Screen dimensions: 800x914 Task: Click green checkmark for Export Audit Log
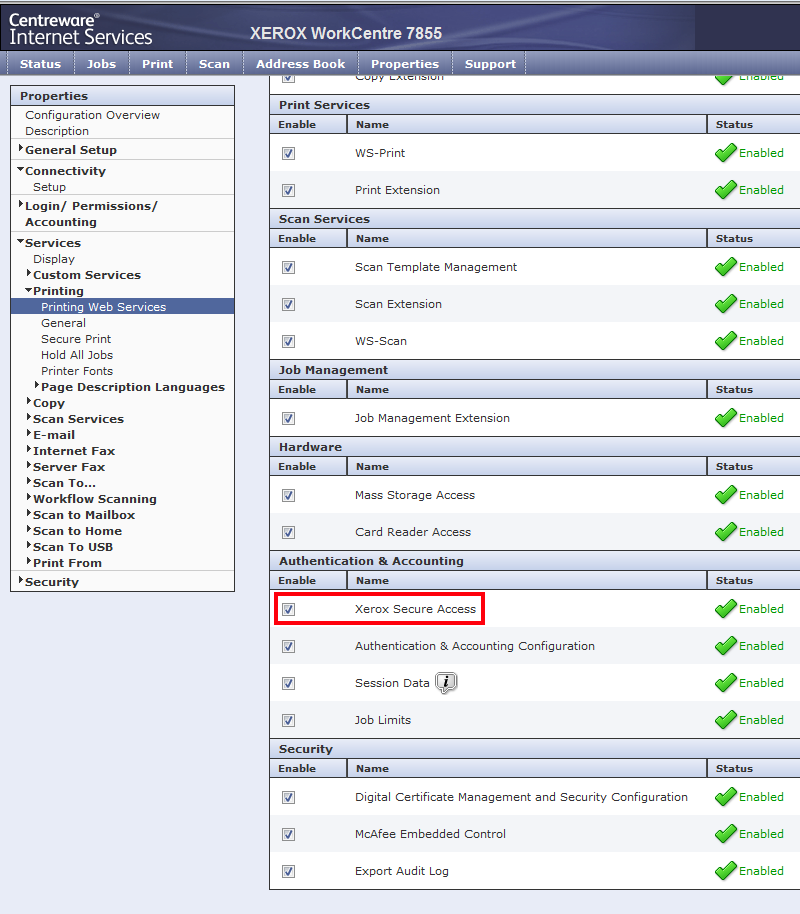(725, 871)
